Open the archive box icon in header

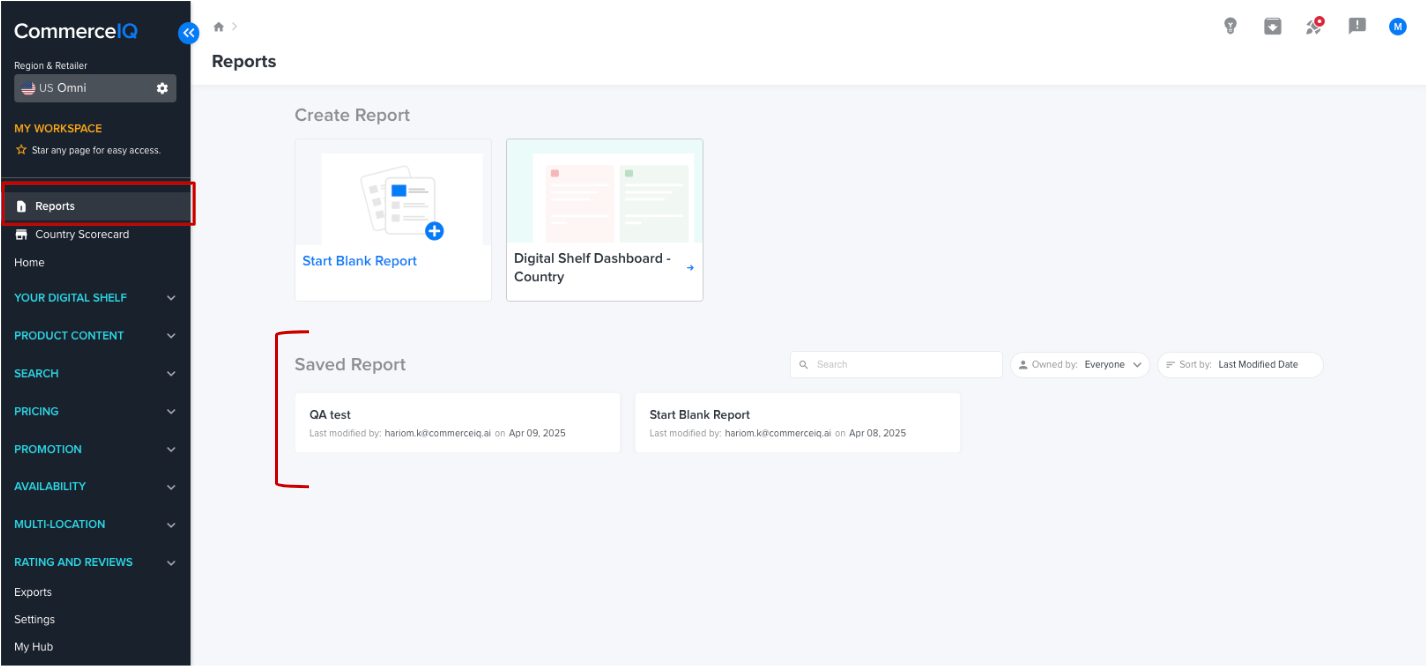1273,26
